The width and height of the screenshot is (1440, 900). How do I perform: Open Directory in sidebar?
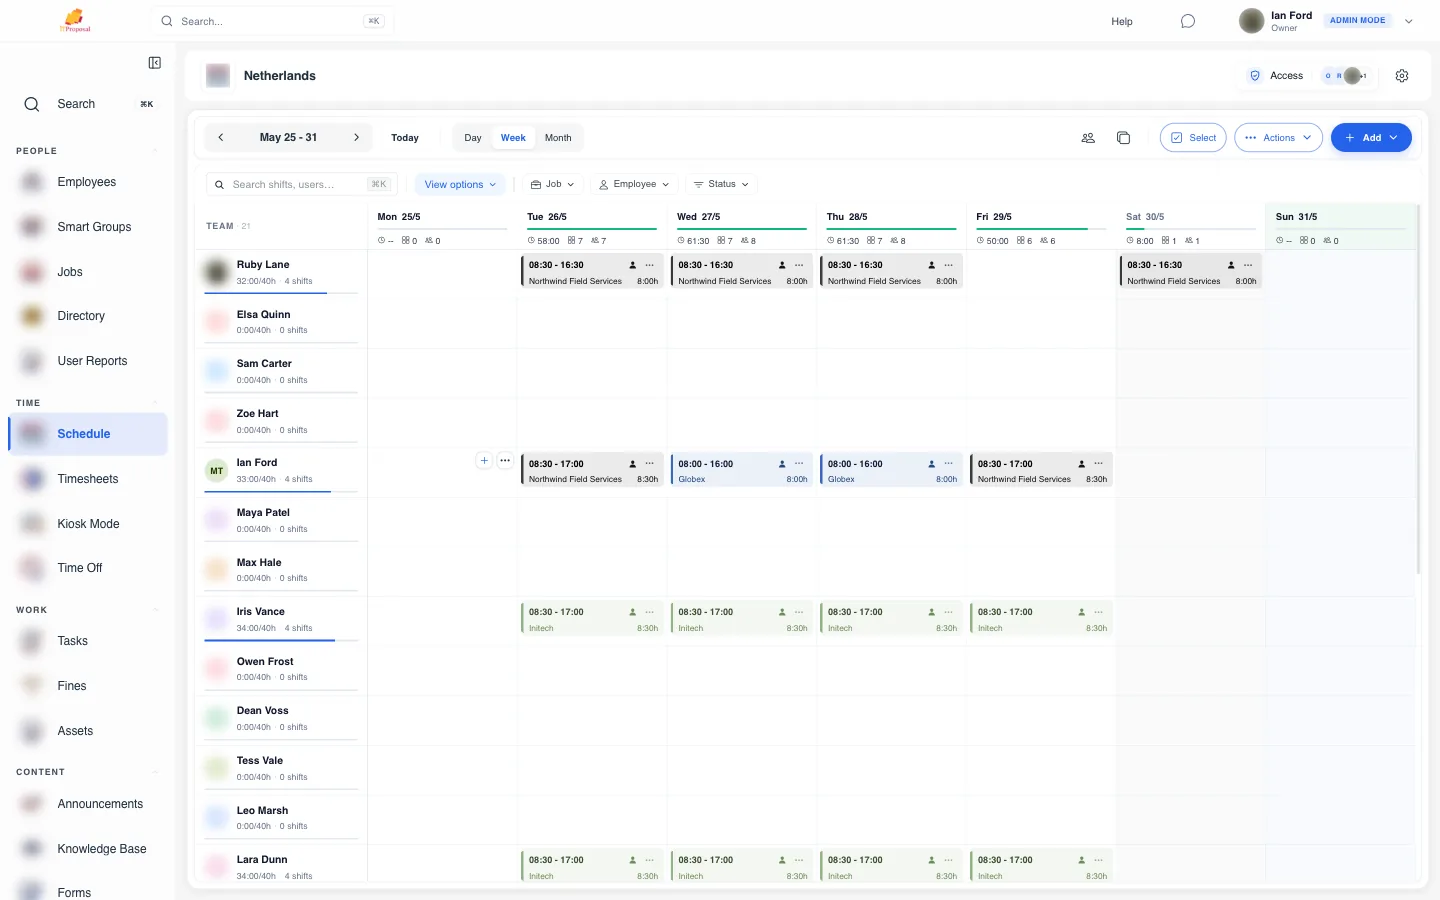(88, 316)
